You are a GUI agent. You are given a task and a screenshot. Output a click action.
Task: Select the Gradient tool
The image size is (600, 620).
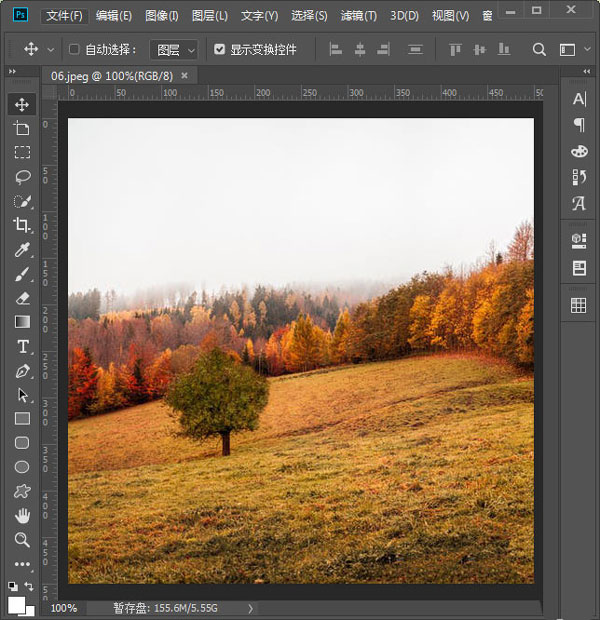(22, 322)
